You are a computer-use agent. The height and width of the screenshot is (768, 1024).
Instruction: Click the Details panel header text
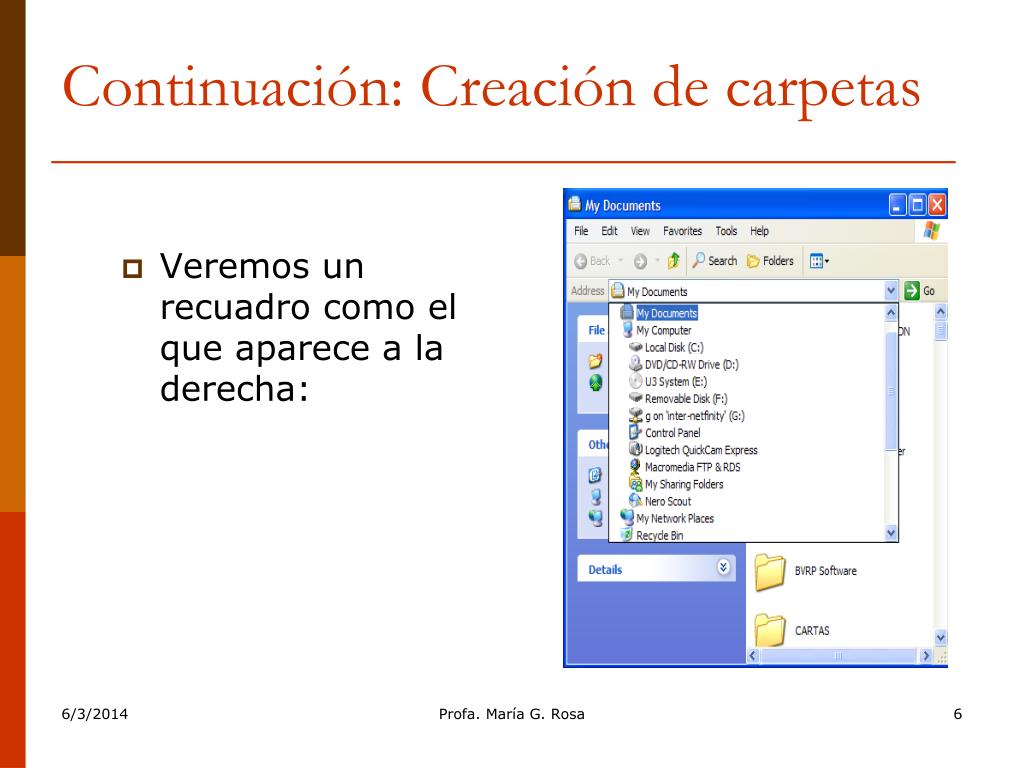[x=605, y=569]
